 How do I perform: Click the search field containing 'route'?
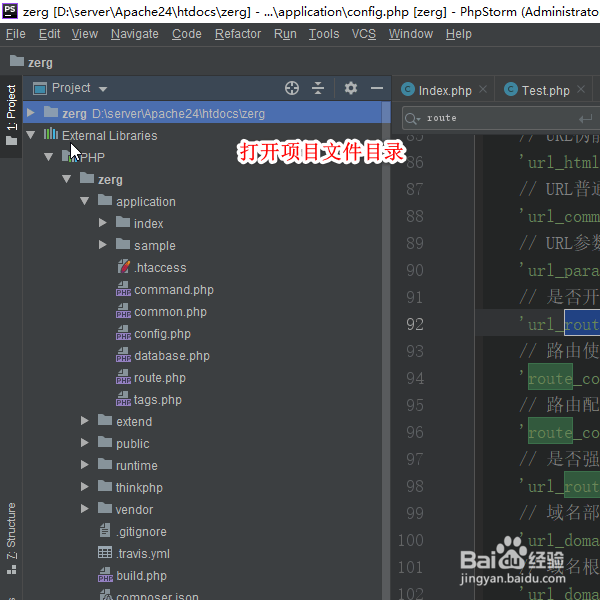pyautogui.click(x=501, y=118)
